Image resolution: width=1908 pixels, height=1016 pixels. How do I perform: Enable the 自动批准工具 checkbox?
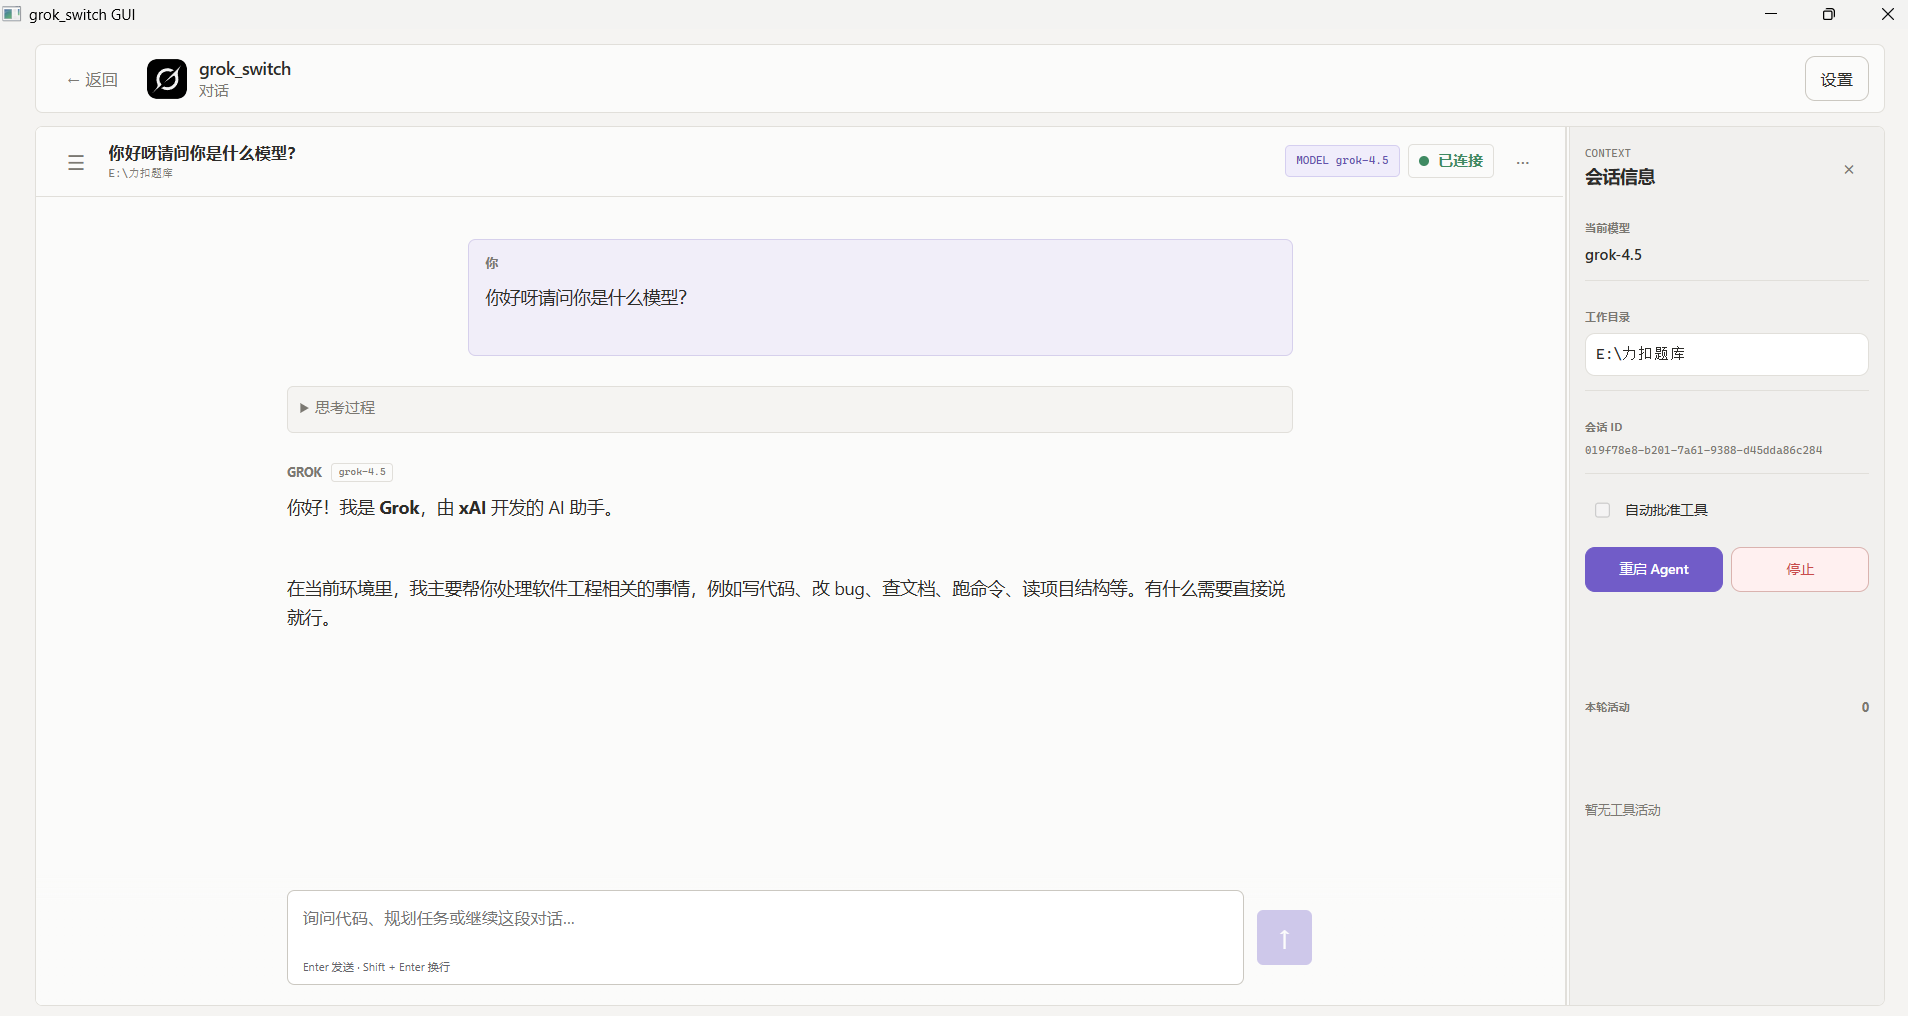(1603, 510)
